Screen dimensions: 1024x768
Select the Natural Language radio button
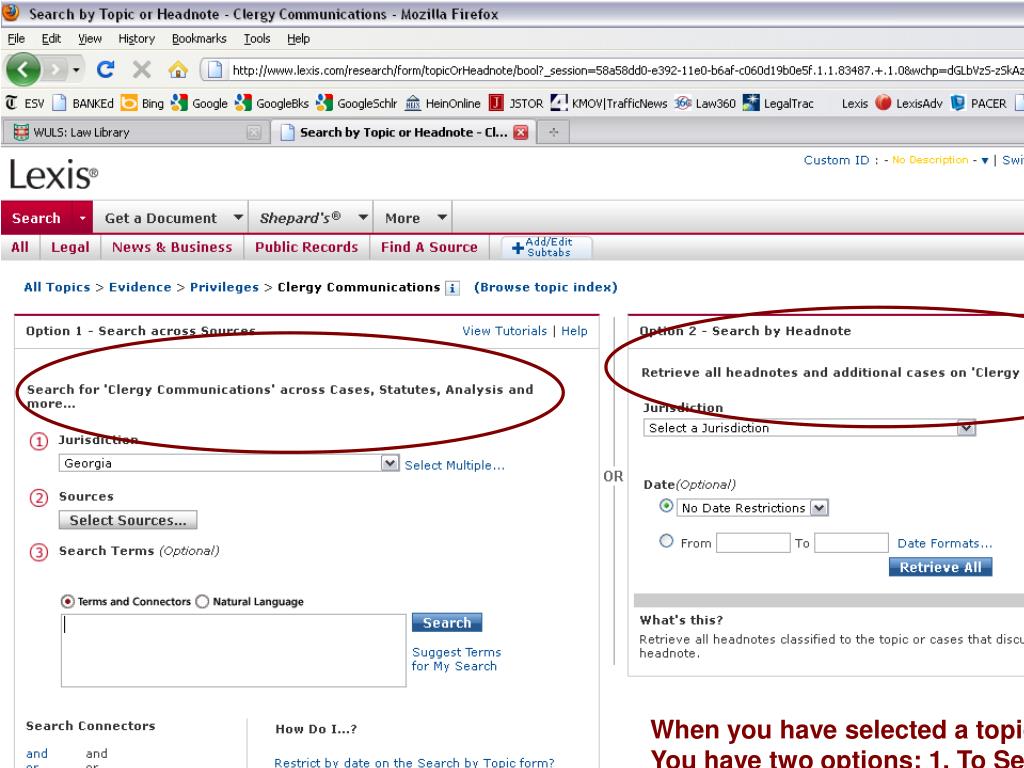click(202, 601)
